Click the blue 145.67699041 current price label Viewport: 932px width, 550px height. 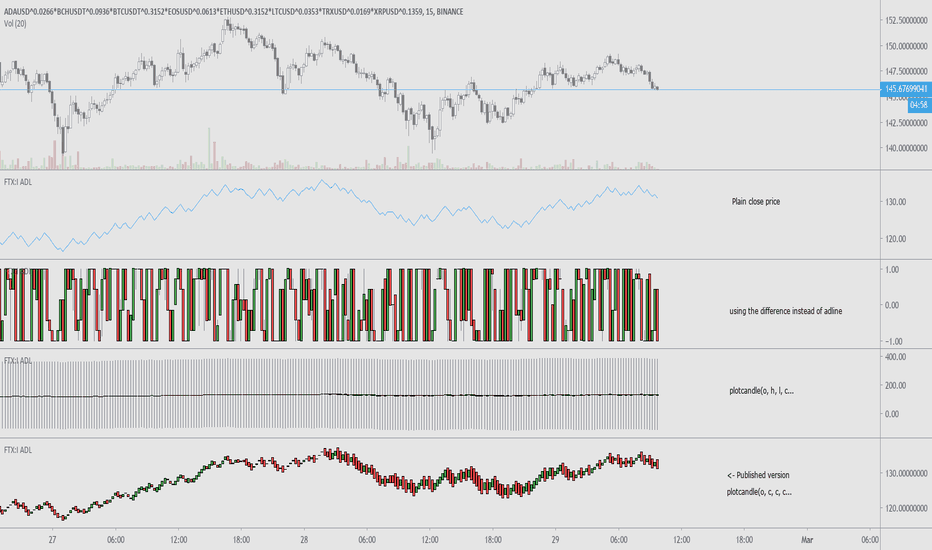tap(906, 89)
